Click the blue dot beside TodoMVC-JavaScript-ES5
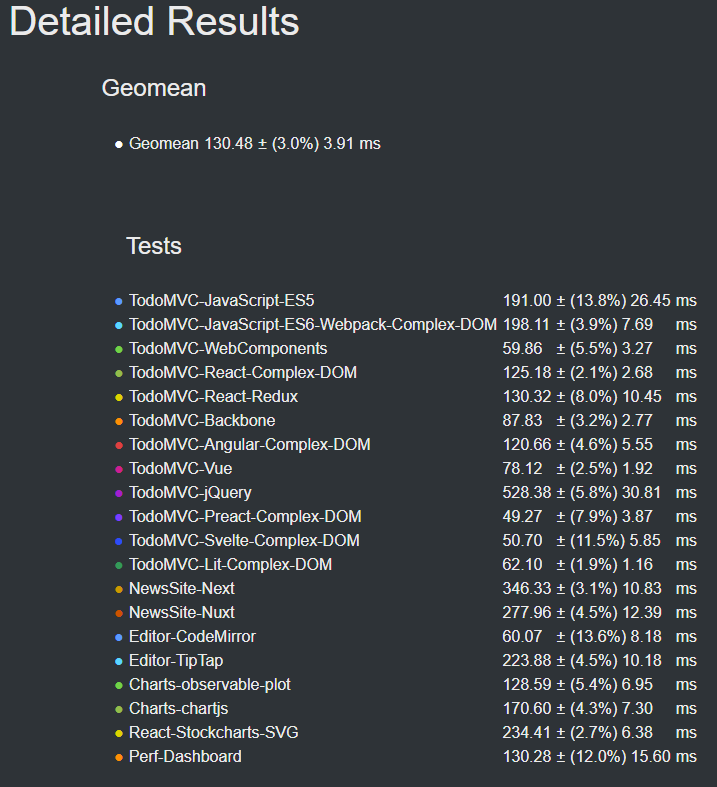 pos(119,301)
